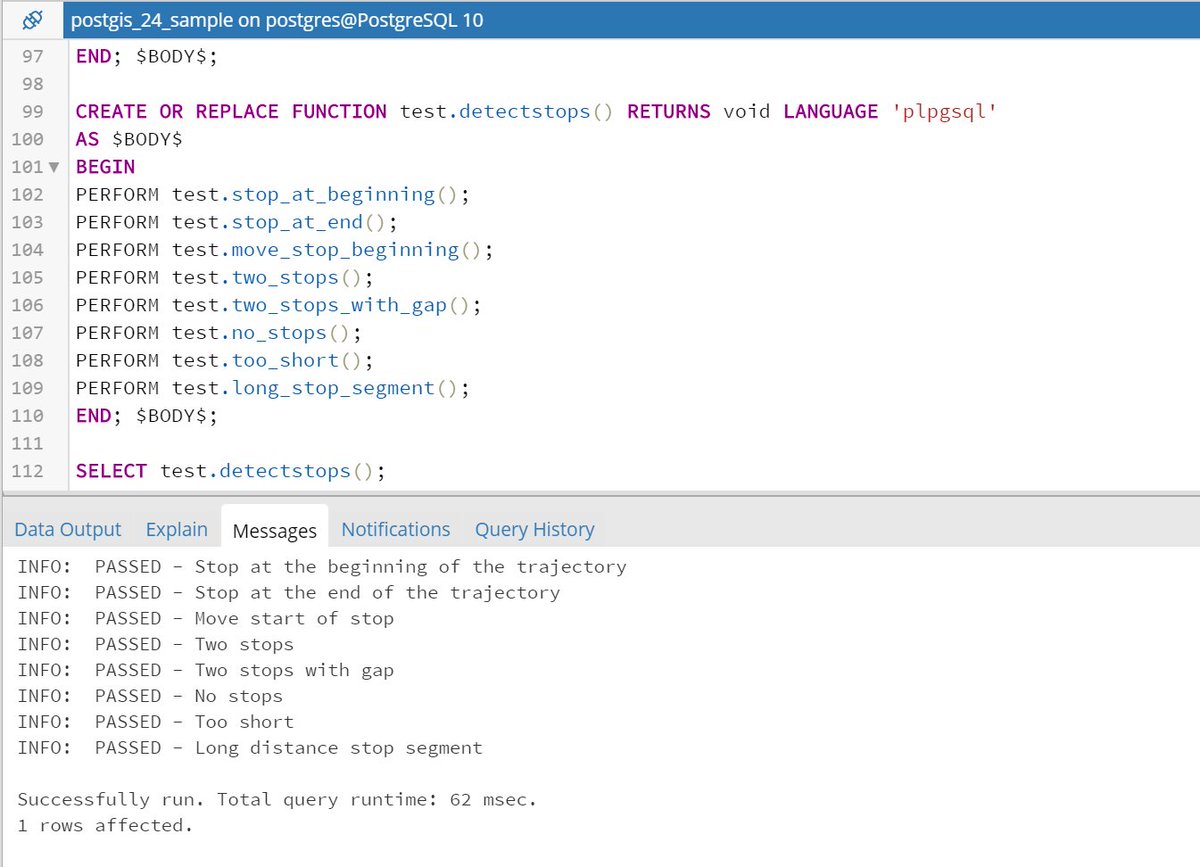Click message 'Two stops with gap'
This screenshot has height=867, width=1200.
tap(294, 671)
